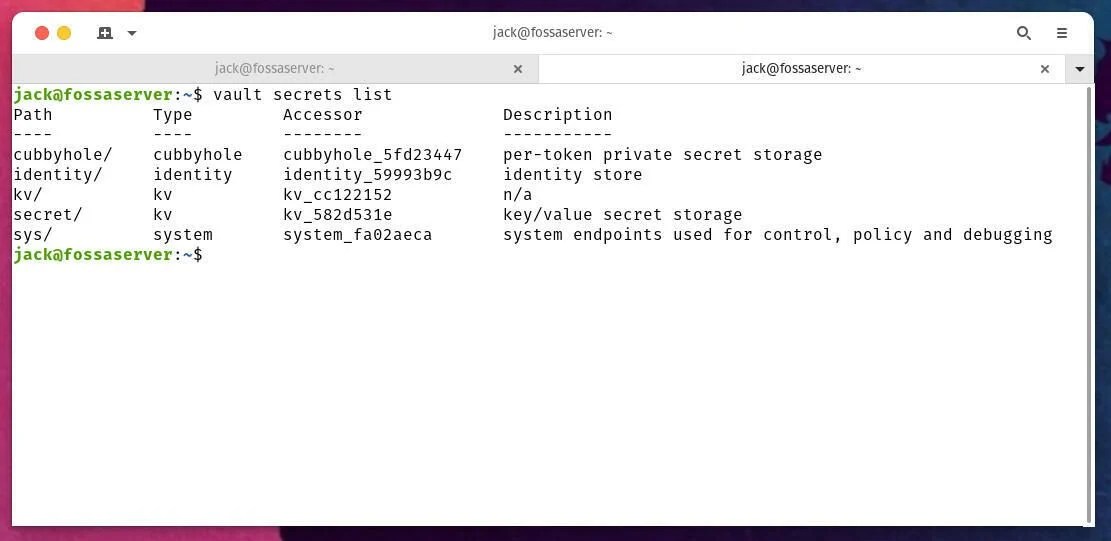Click the 'cubbyhole/' path entry
This screenshot has width=1111, height=541.
pos(62,154)
